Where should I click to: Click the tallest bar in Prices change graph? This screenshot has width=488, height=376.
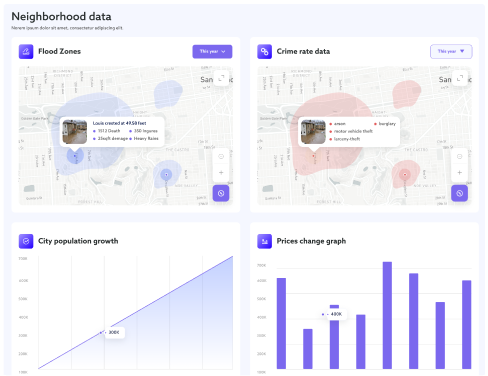pos(387,315)
